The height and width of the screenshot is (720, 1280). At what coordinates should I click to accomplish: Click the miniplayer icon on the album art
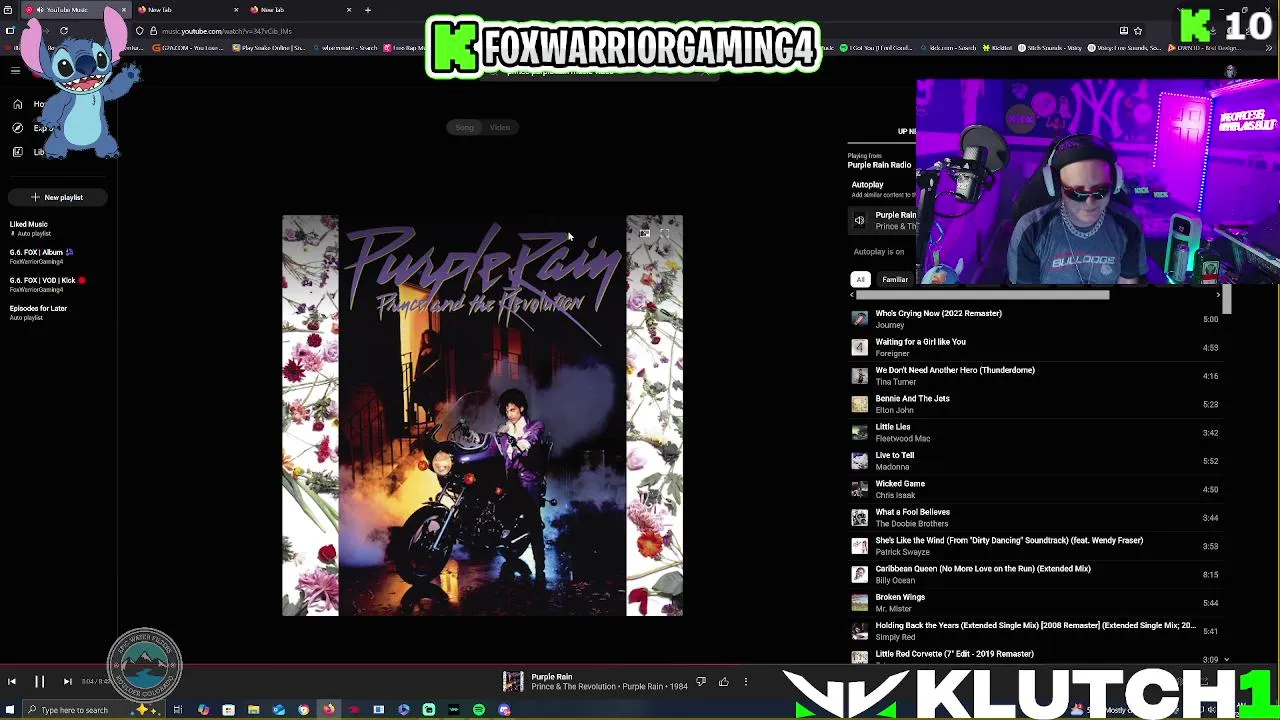coord(645,234)
